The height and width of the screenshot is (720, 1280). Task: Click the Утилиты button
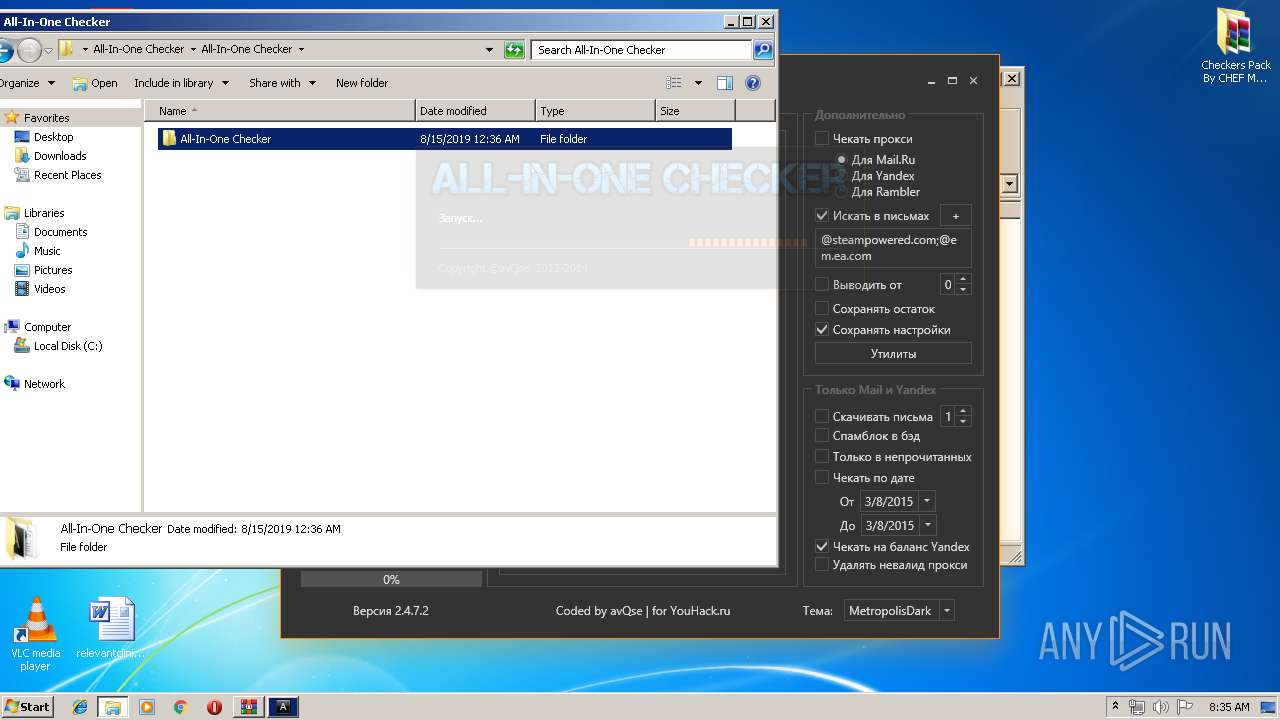893,353
